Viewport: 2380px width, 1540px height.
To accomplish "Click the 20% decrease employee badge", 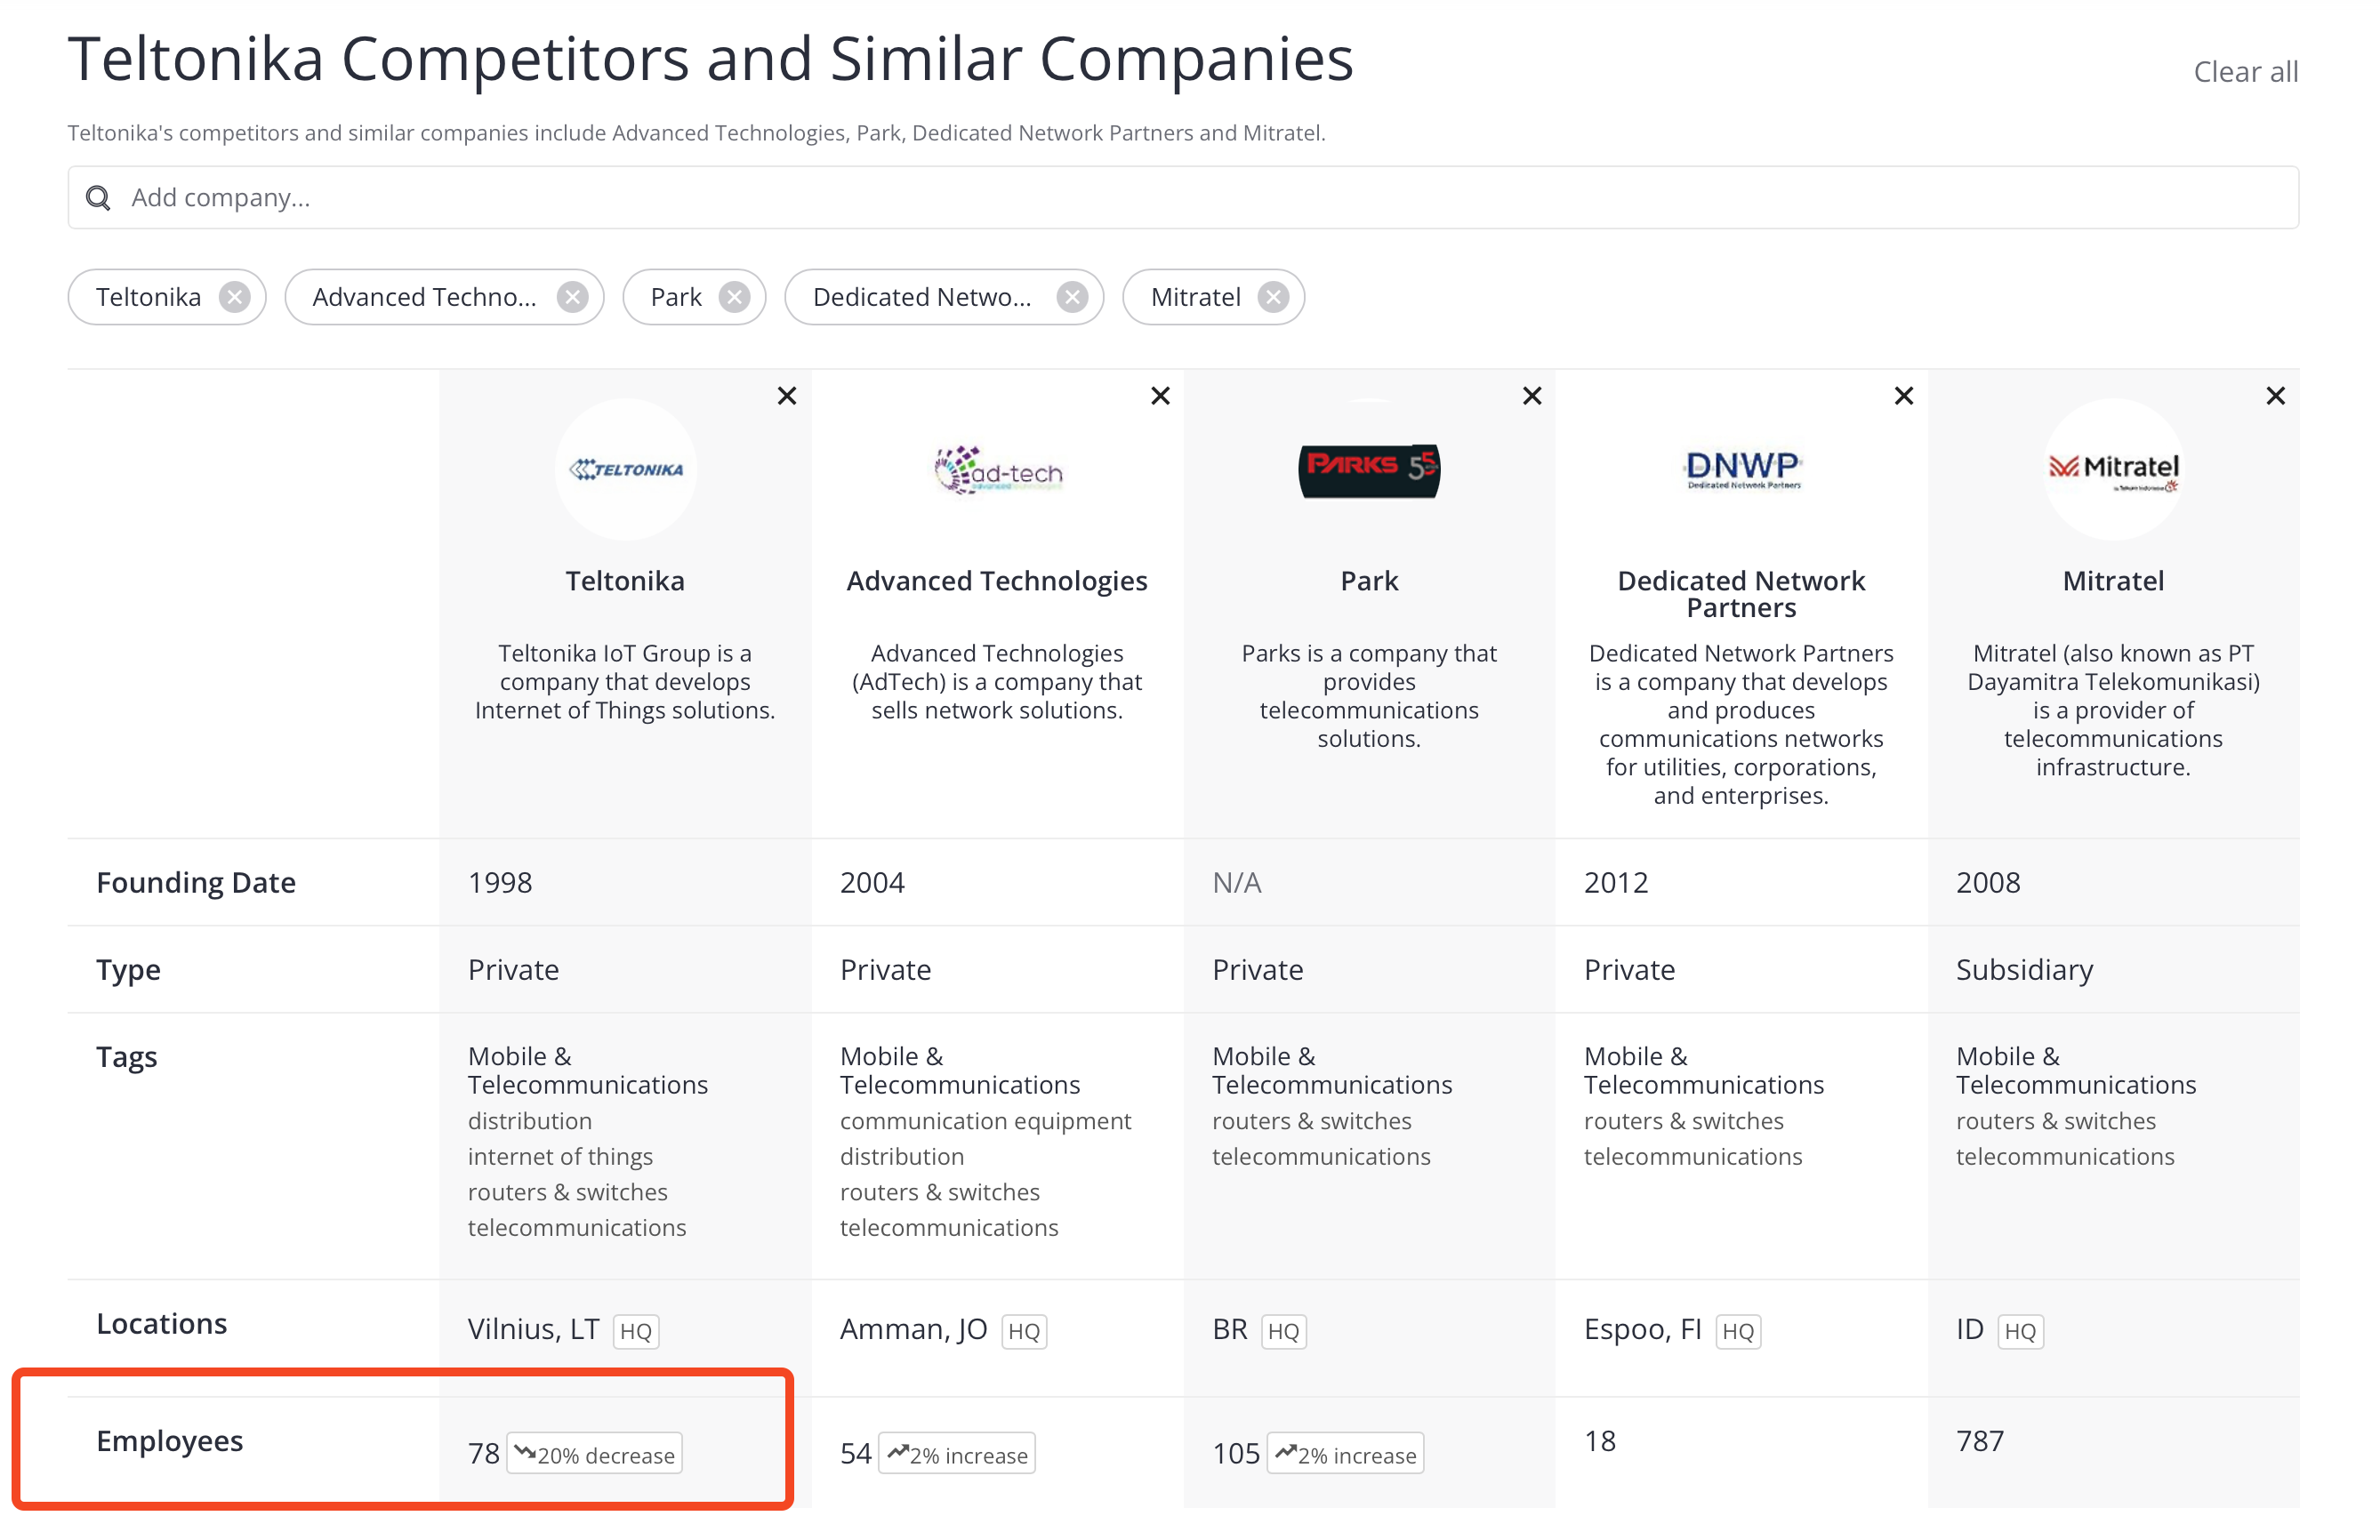I will click(595, 1454).
